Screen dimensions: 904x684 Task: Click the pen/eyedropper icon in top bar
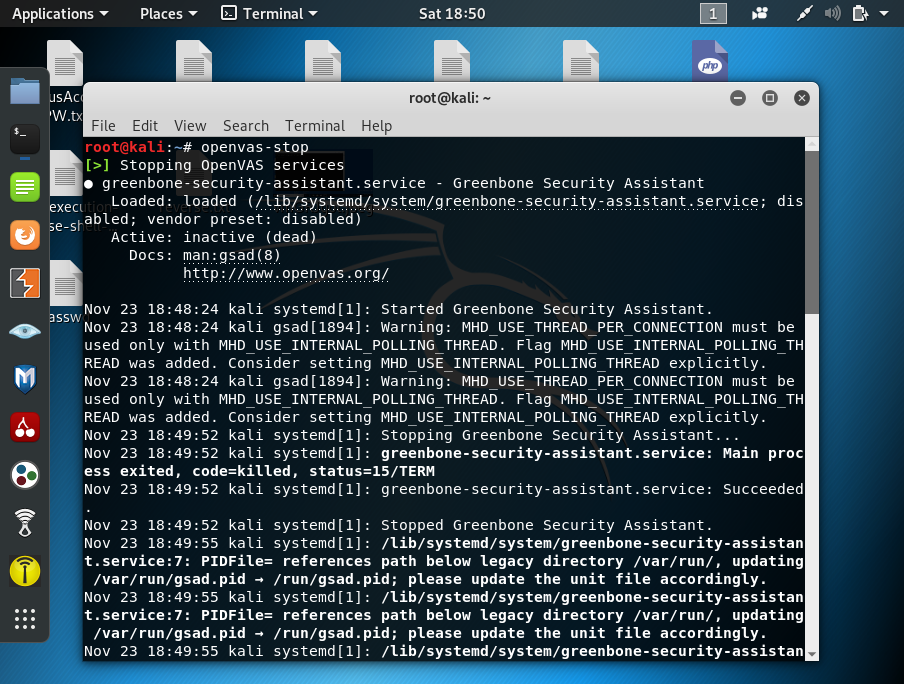click(804, 13)
